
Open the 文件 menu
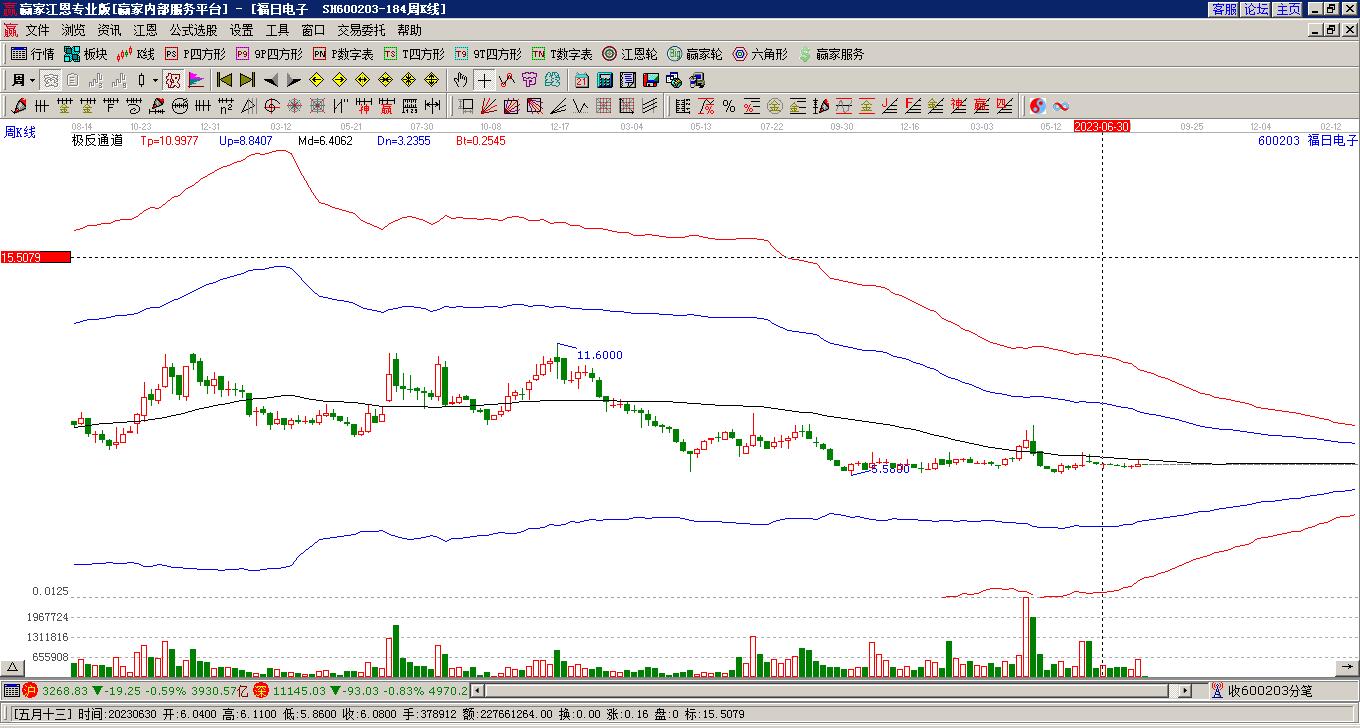[37, 30]
